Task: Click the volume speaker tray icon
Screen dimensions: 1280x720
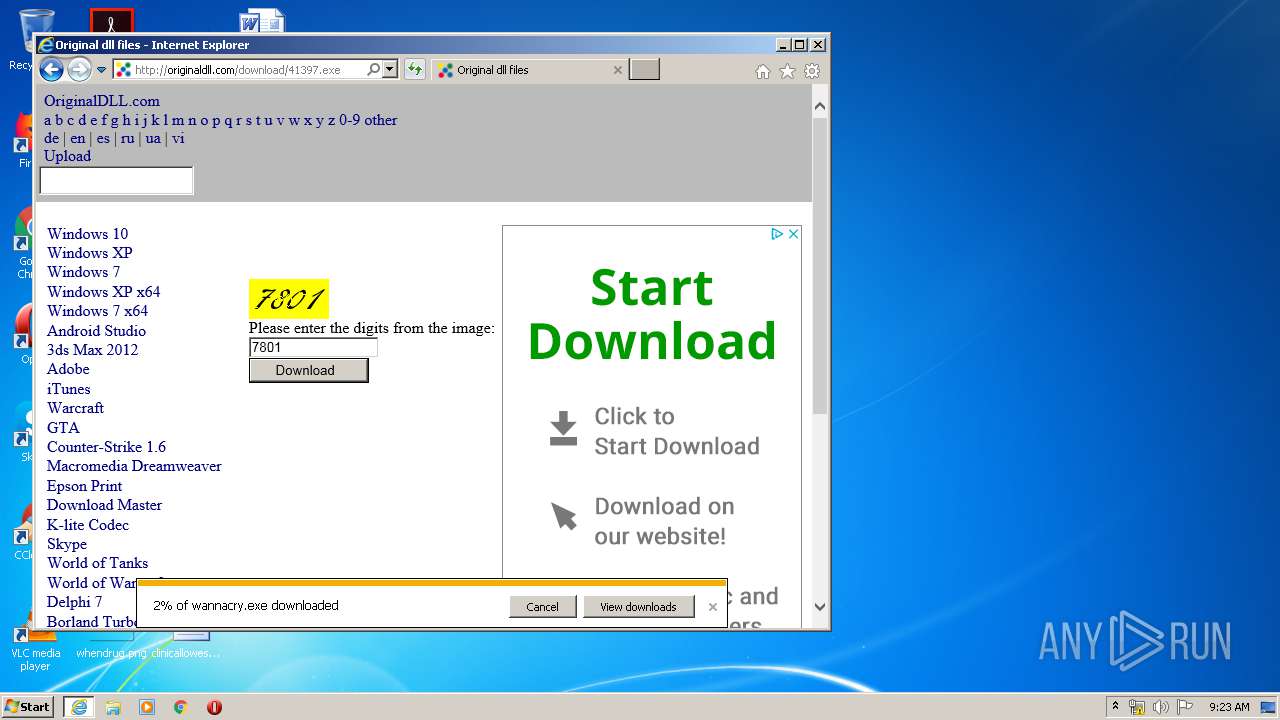Action: tap(1160, 707)
